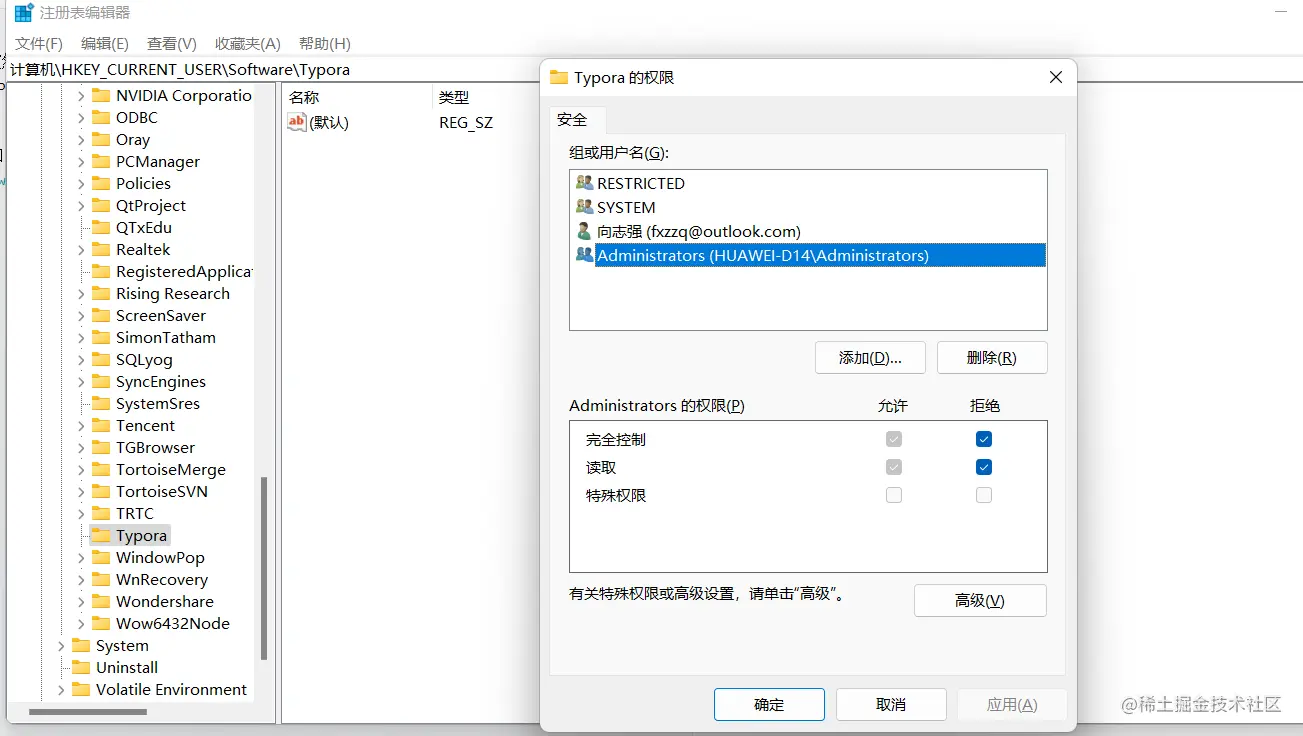
Task: Expand the ODBC tree node
Action: coord(81,117)
